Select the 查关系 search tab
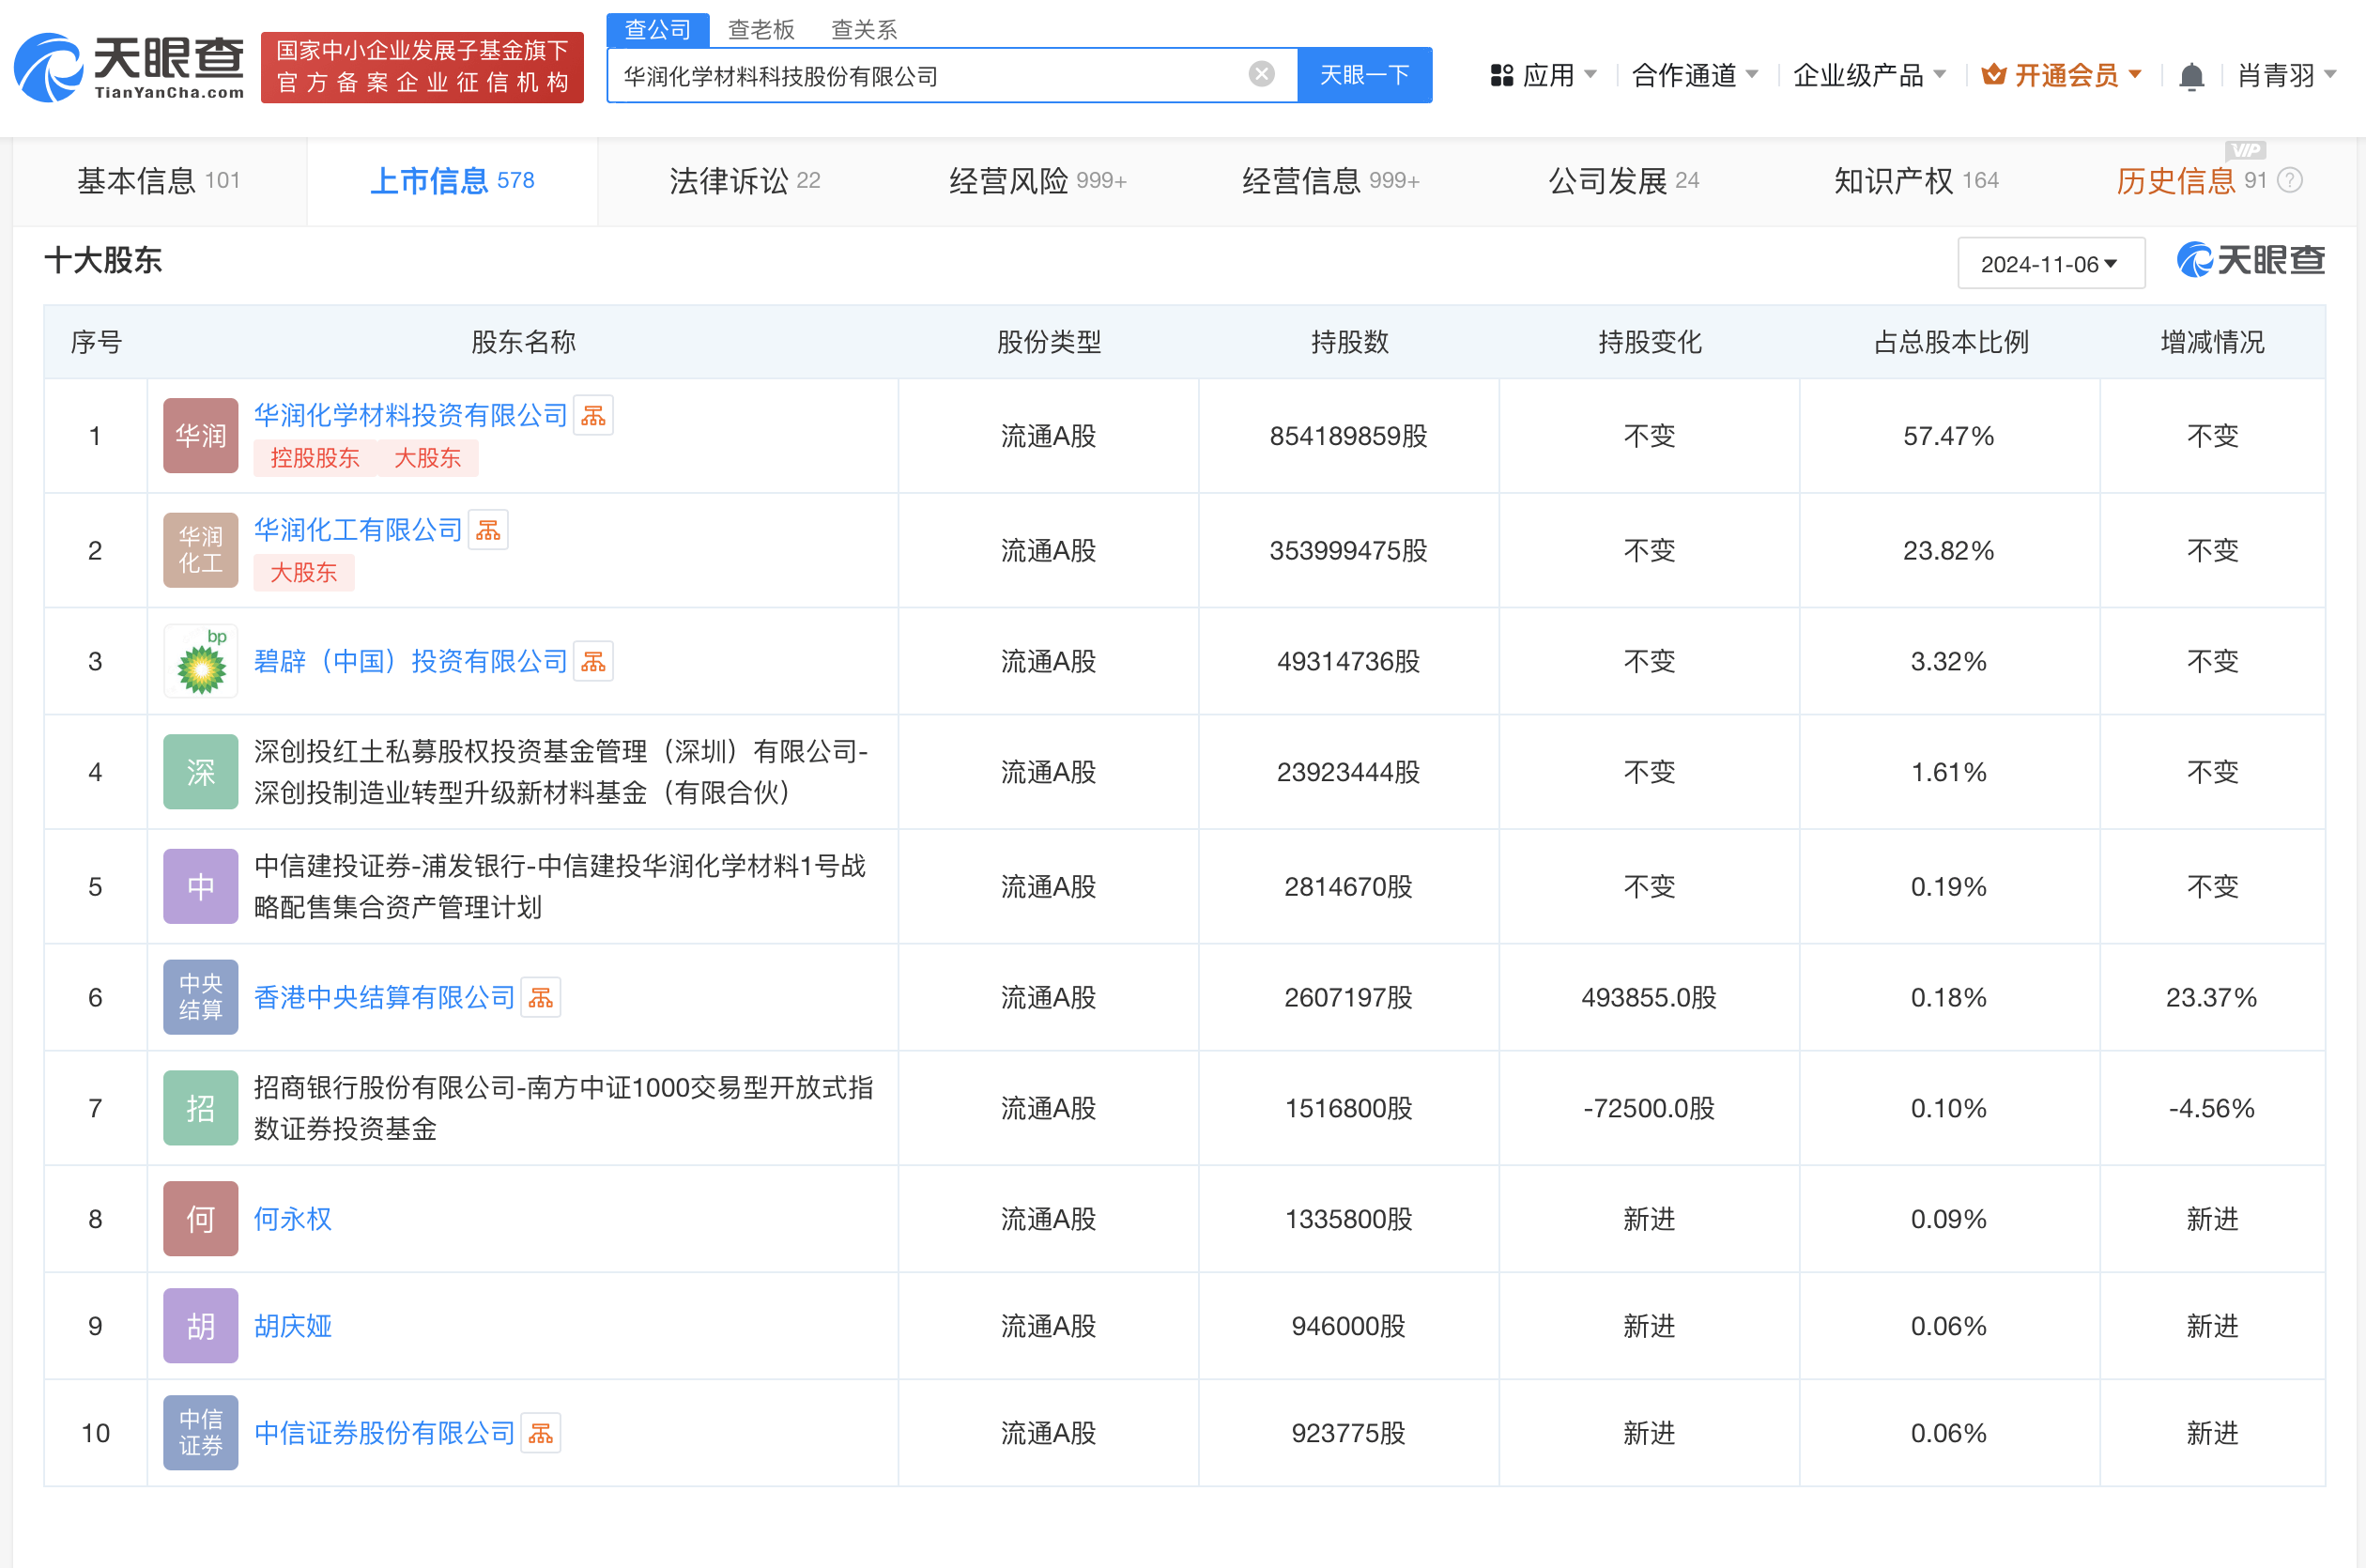Screen dimensions: 2366x1568 pos(864,30)
